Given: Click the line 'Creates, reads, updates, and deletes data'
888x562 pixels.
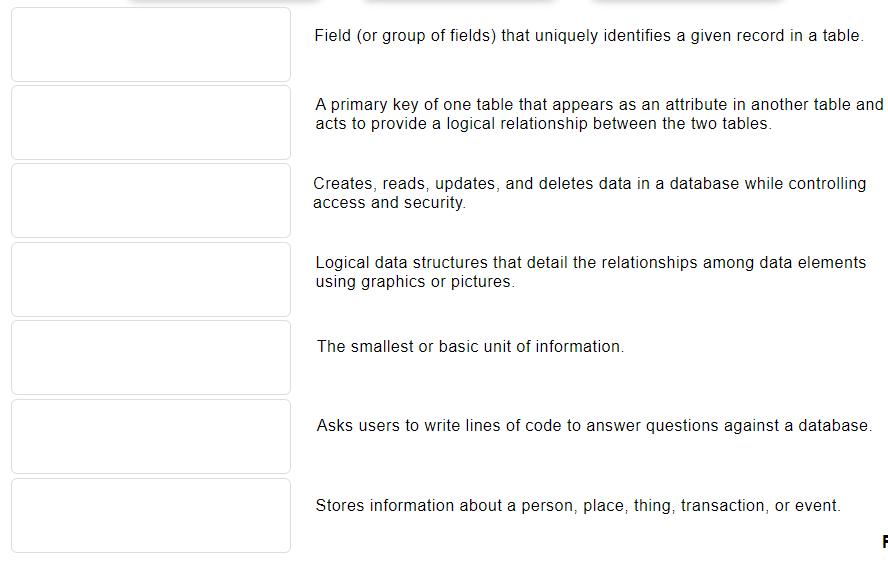Looking at the screenshot, I should tap(590, 184).
